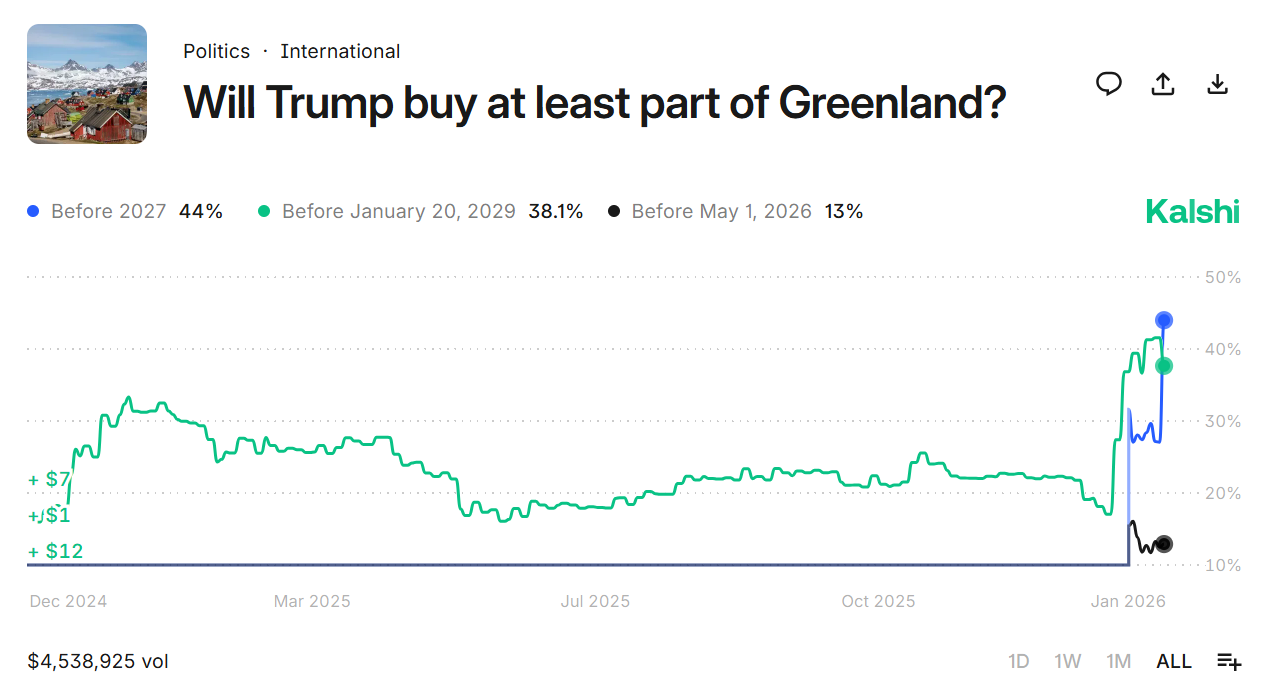Open the comments for this market
The height and width of the screenshot is (687, 1282).
click(1108, 84)
